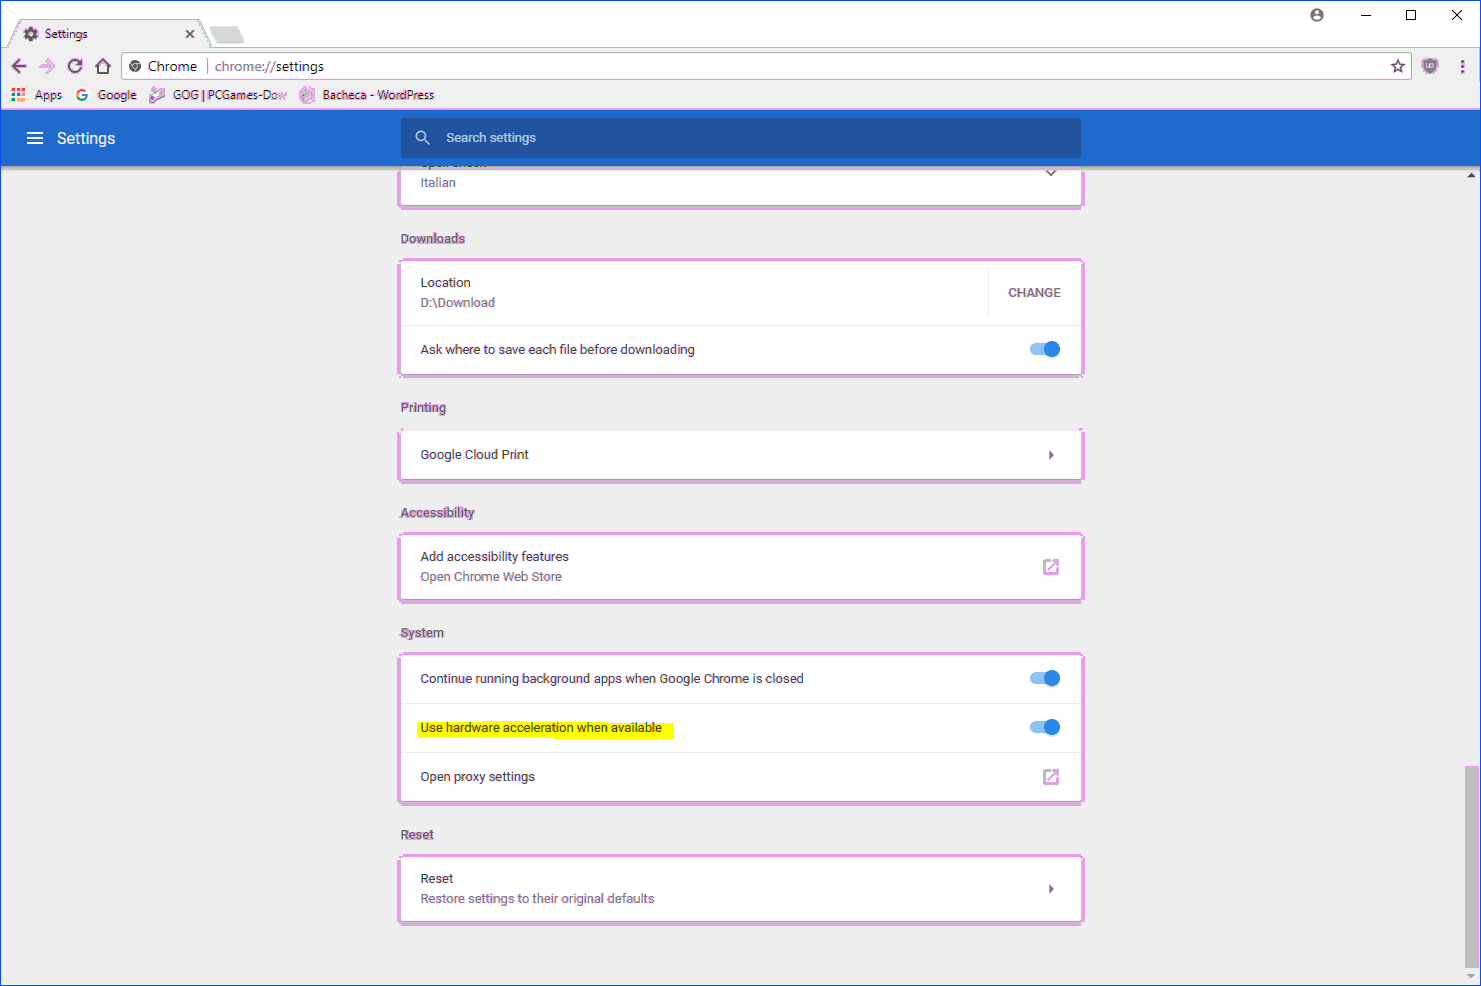
Task: Bookmark this page with star icon
Action: (1397, 66)
